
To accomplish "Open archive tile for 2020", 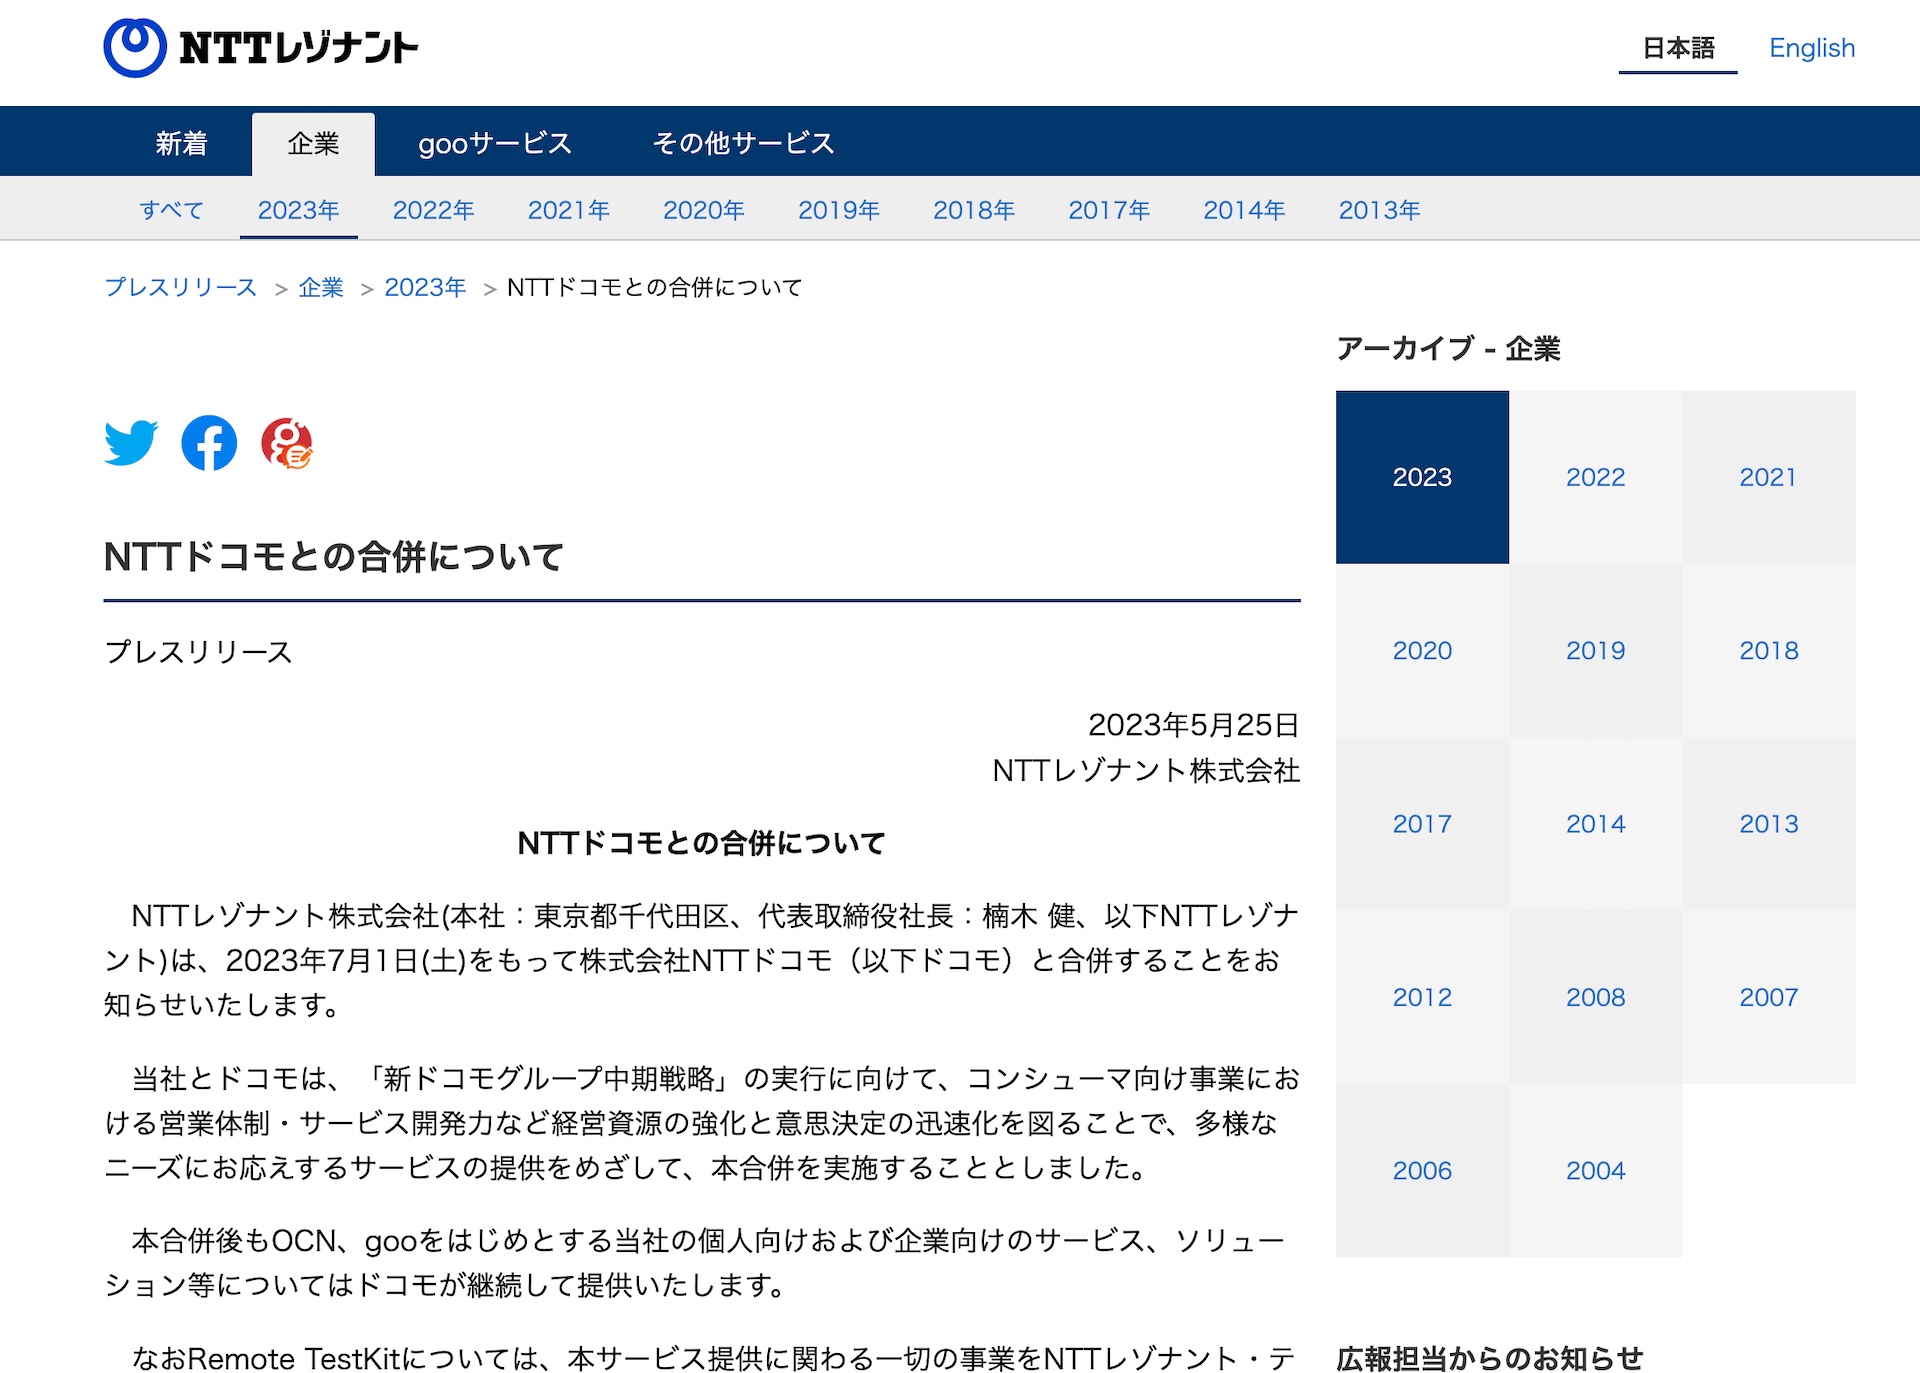I will pos(1422,650).
